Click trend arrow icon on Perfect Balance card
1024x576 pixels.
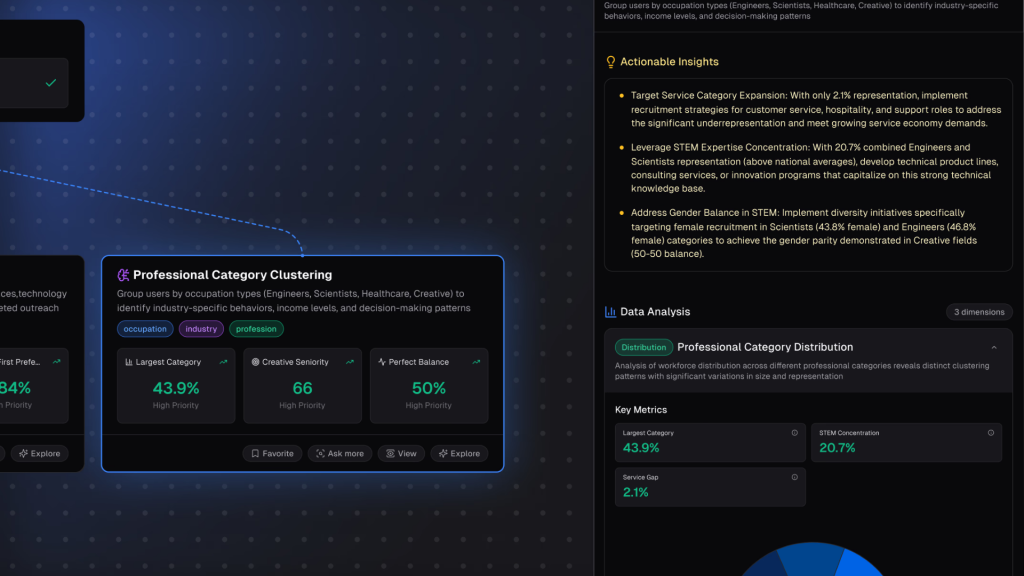coord(476,362)
